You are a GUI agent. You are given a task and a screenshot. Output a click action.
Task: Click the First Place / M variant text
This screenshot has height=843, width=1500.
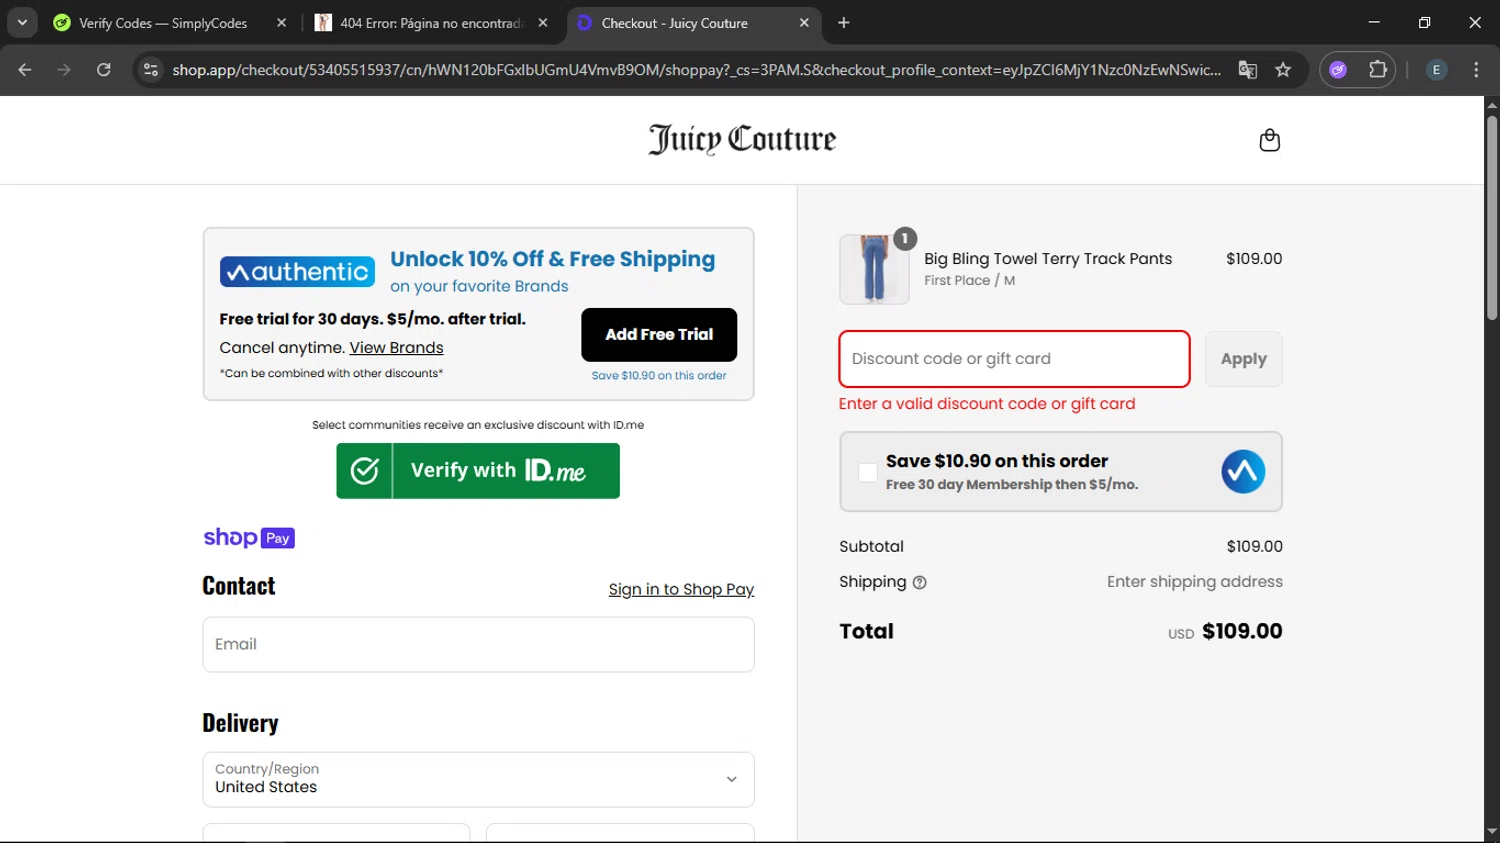(969, 281)
